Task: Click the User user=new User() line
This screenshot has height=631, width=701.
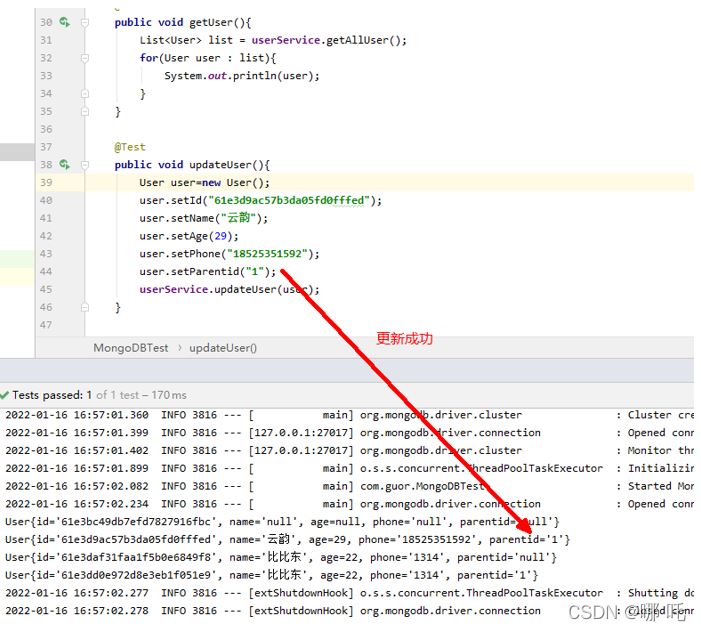Action: tap(204, 182)
